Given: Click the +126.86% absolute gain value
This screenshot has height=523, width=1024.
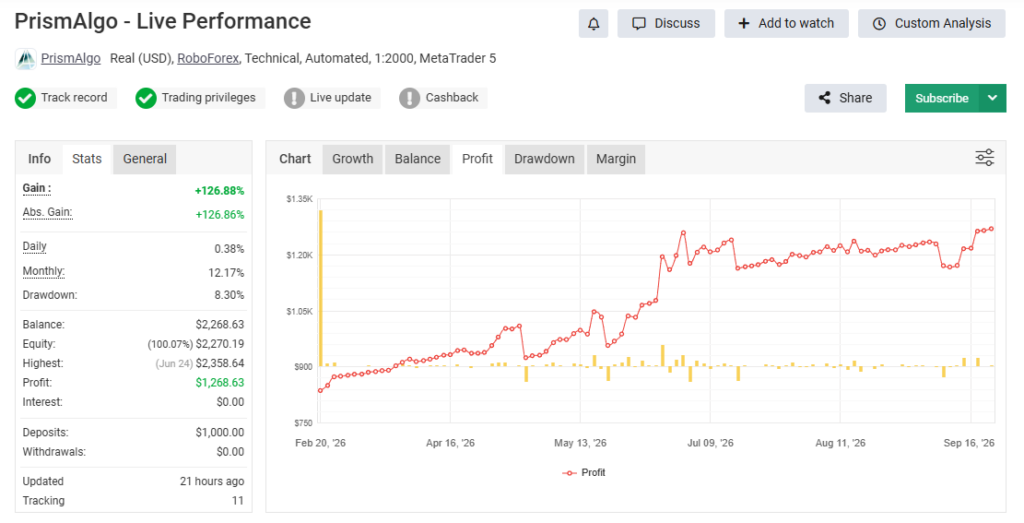Looking at the screenshot, I should [219, 215].
